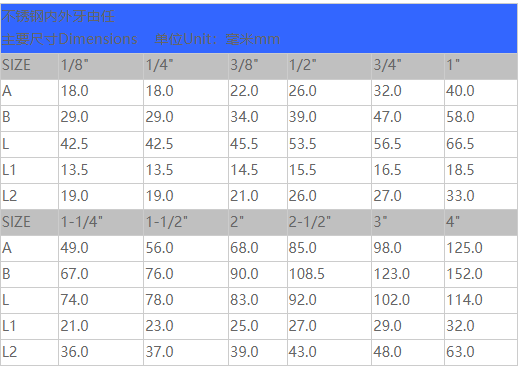Select the 152.0 cell in B row
This screenshot has height=368, width=519.
481,275
